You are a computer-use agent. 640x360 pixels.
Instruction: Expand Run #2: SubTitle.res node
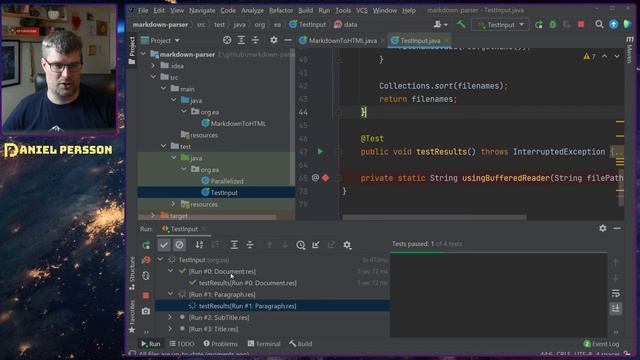(170, 317)
